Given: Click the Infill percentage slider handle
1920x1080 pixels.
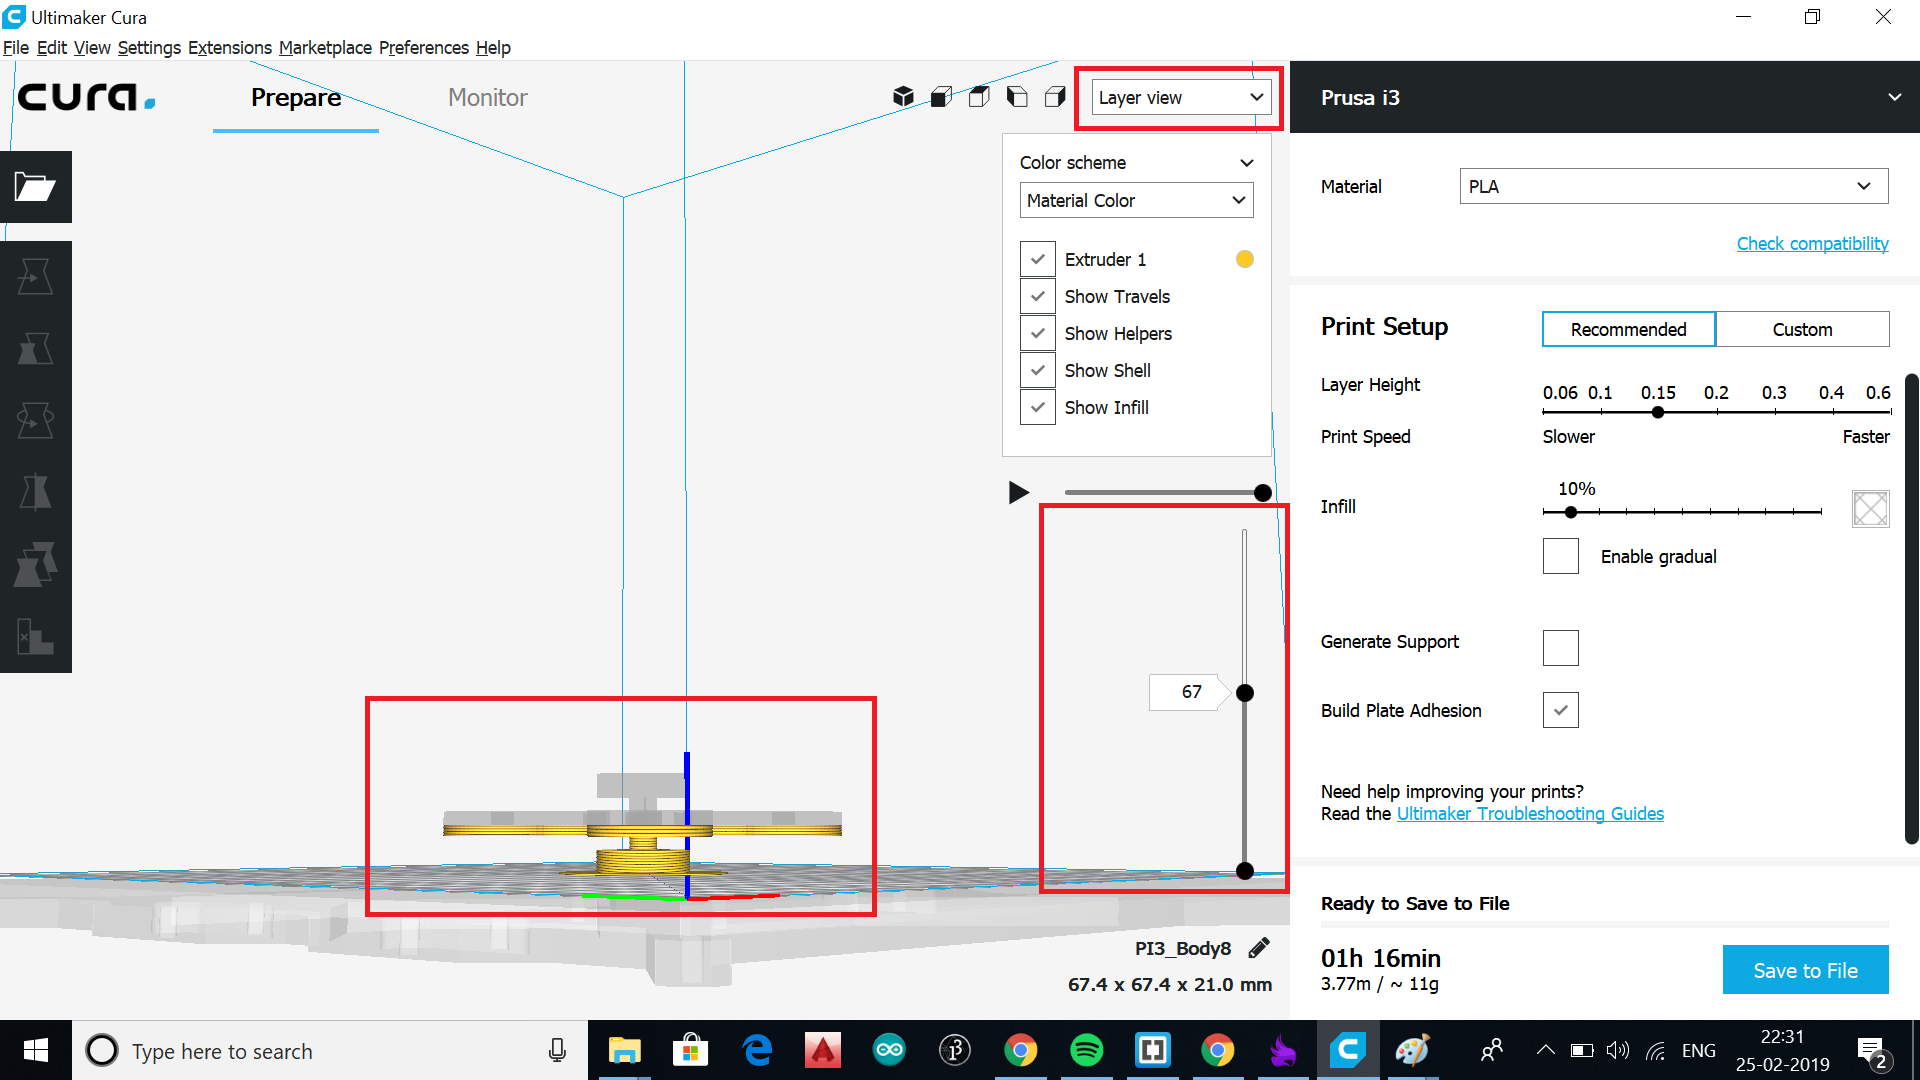Looking at the screenshot, I should (1571, 512).
